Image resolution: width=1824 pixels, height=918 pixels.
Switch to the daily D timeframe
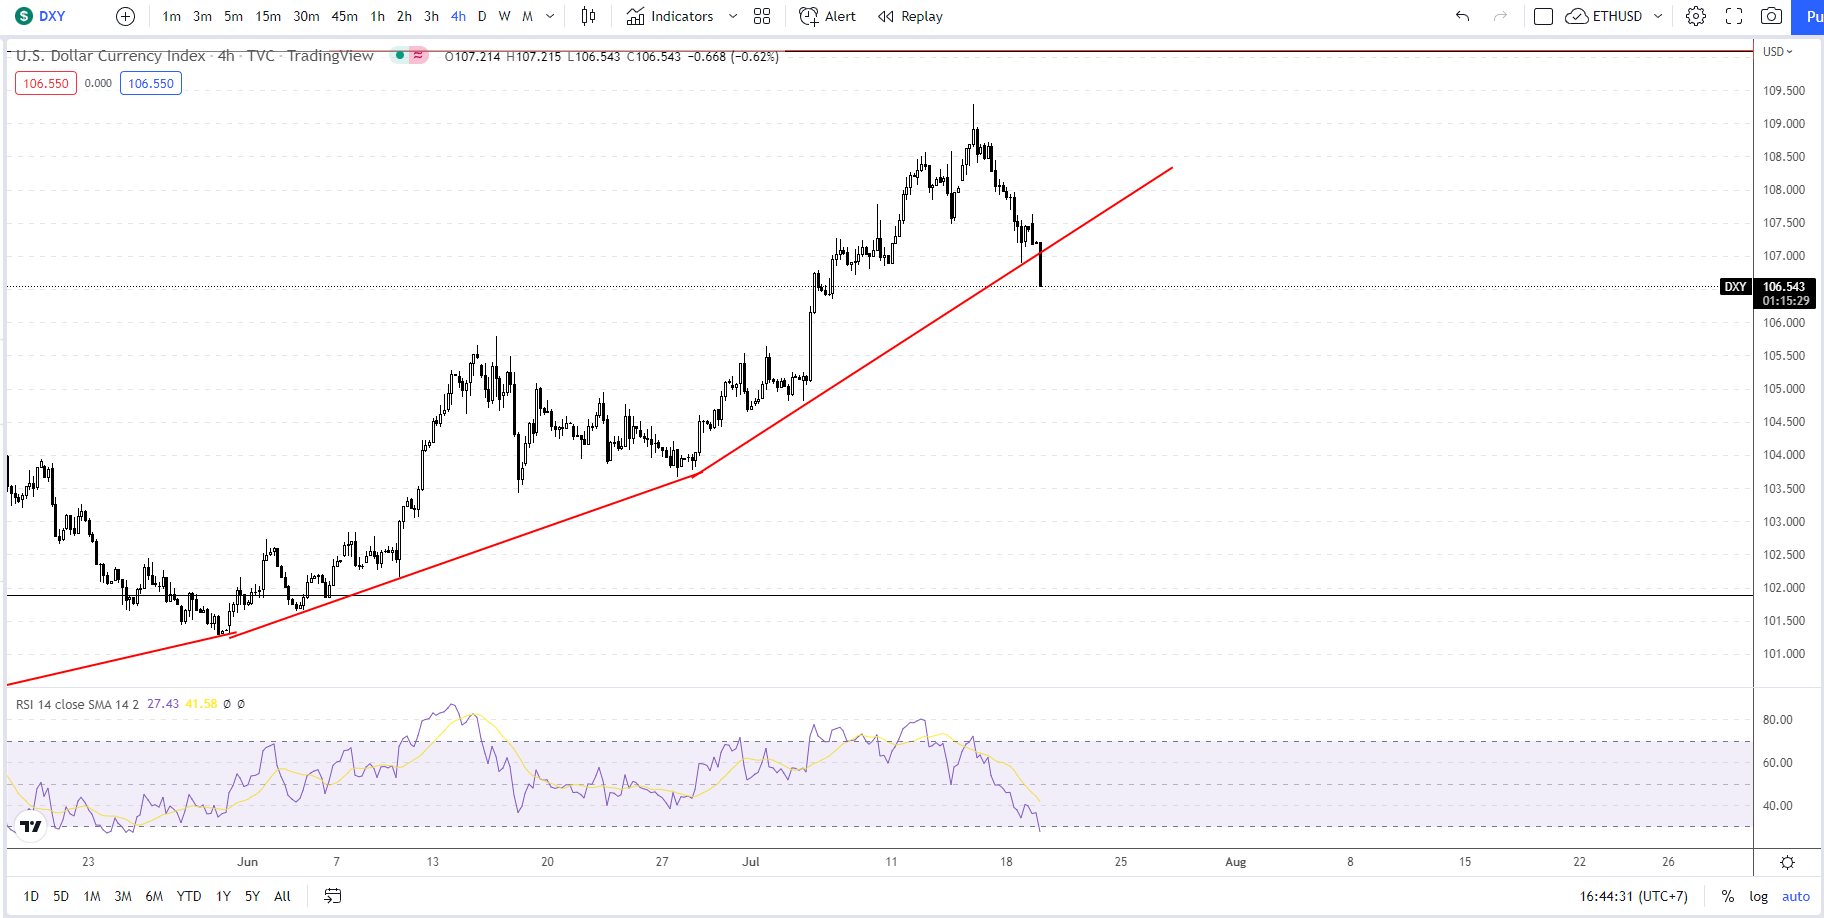pos(482,16)
